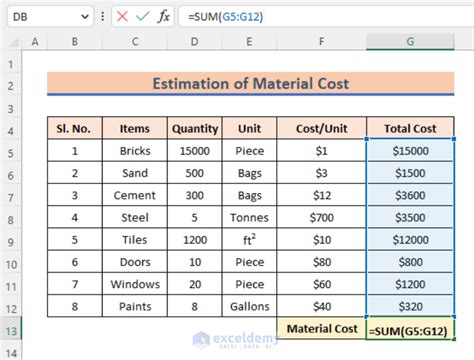Select column D header
This screenshot has height=360, width=474.
(x=194, y=42)
